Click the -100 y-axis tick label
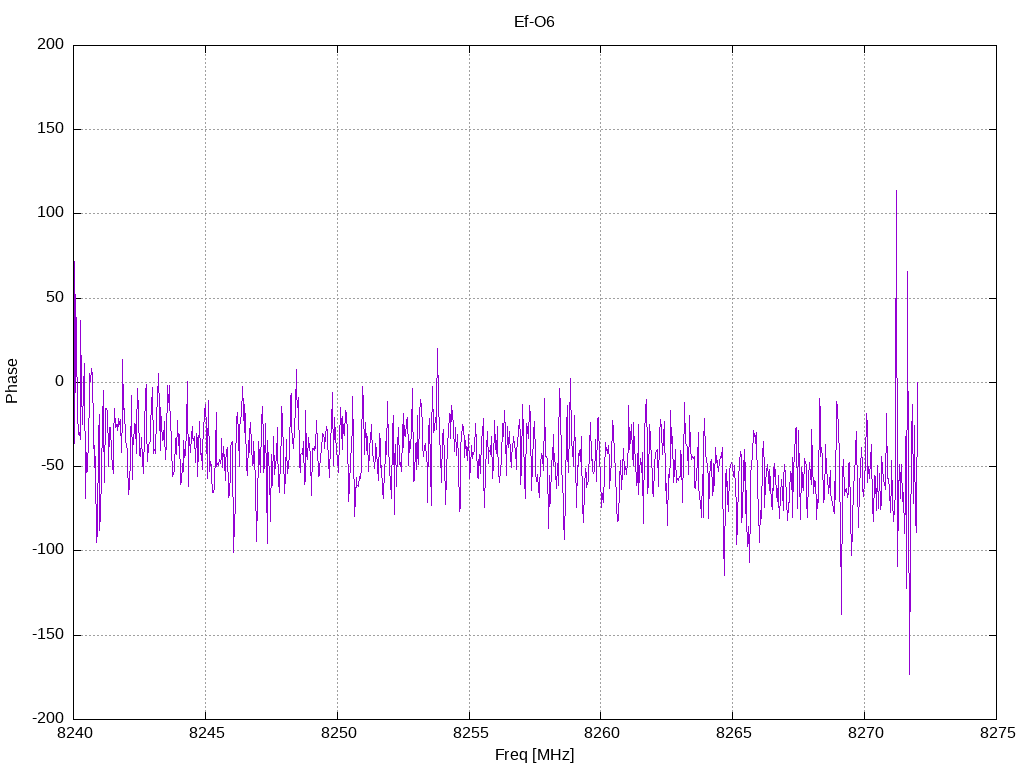1024x768 pixels. point(48,550)
